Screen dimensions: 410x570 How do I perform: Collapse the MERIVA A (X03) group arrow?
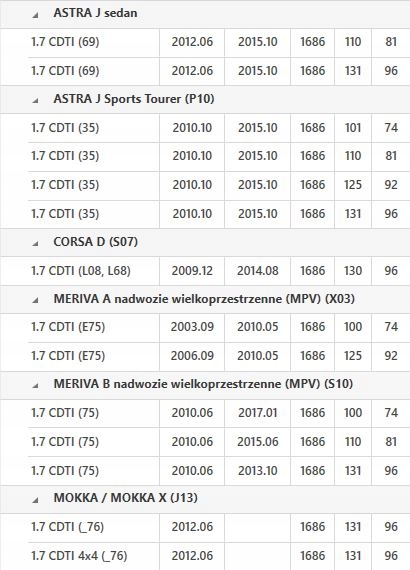(x=35, y=301)
